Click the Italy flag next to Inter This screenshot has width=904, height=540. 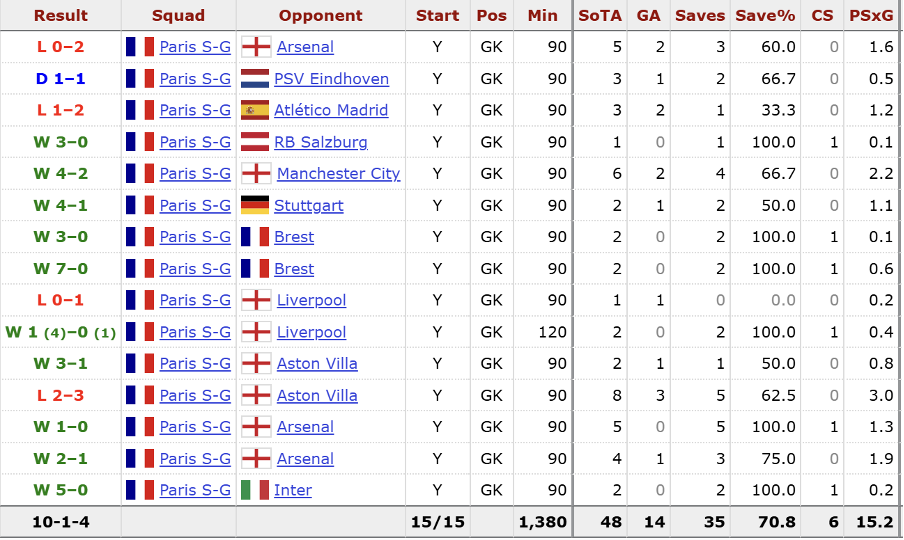(x=256, y=490)
